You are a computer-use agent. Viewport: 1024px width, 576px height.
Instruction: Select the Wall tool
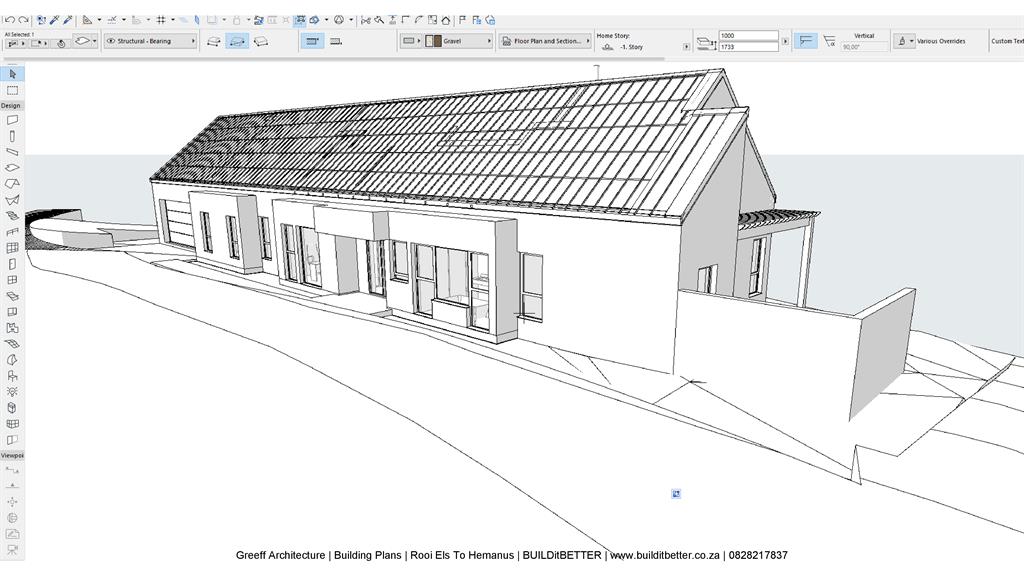pos(12,120)
